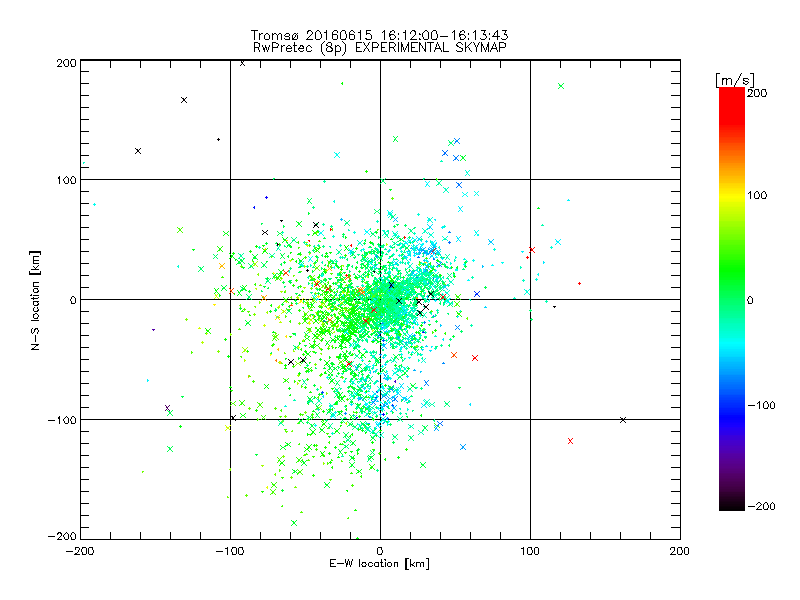Click the x-axis tick label '-200'
800x600 pixels.
80,551
